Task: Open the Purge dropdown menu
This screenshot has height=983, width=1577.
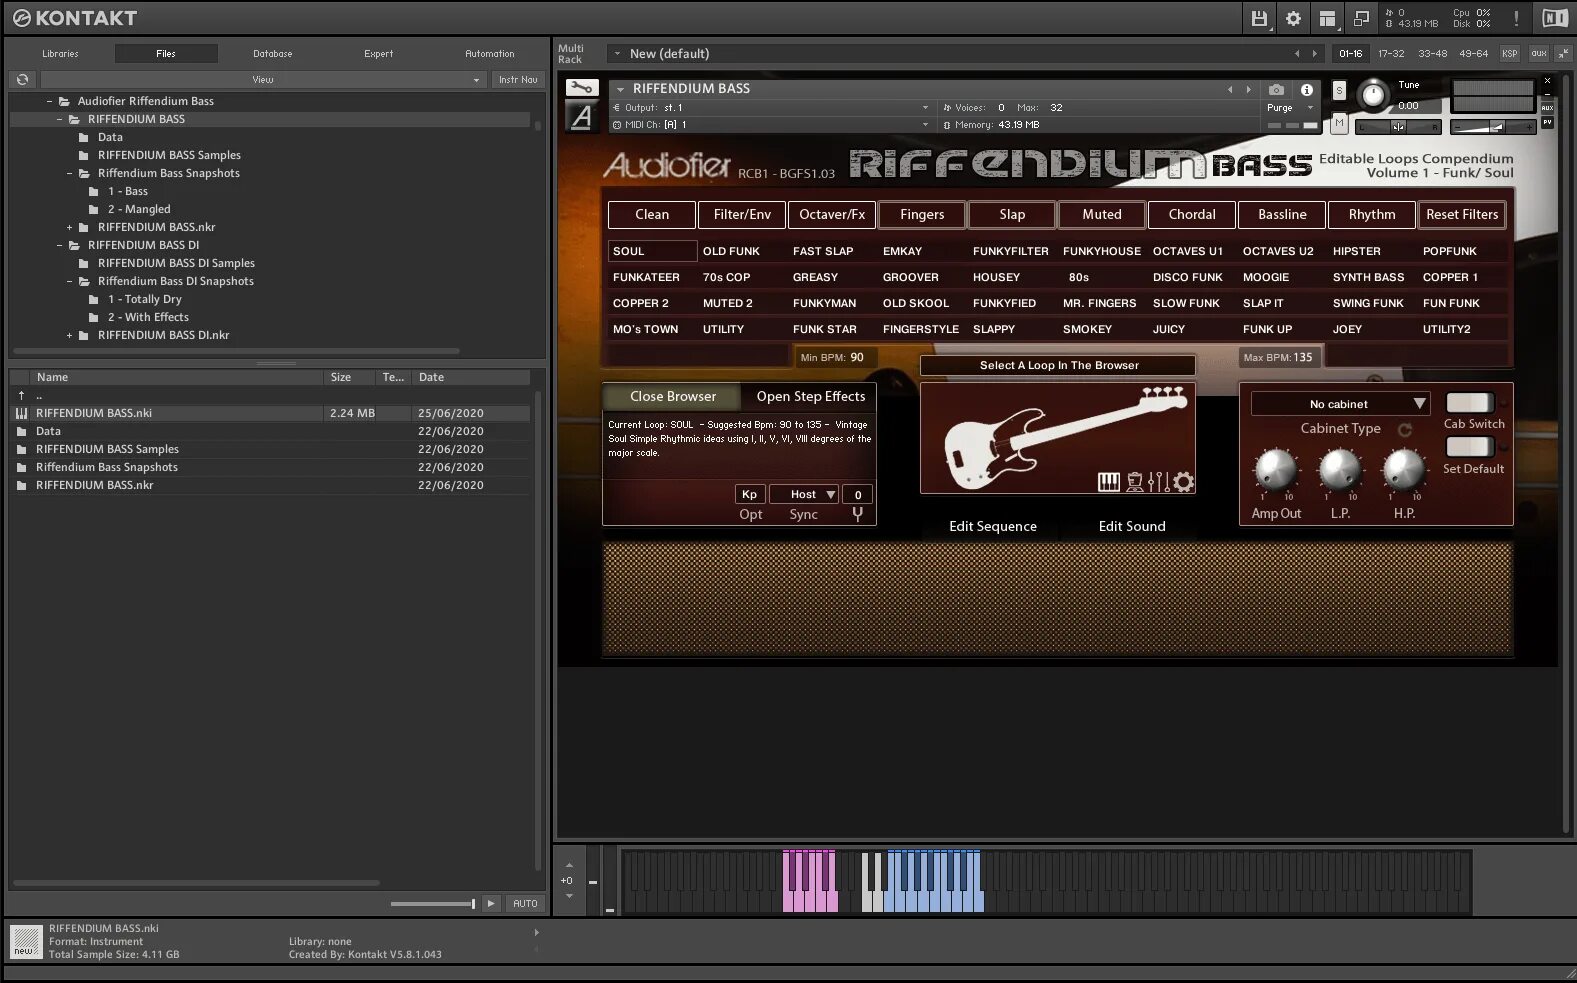Action: click(1289, 107)
